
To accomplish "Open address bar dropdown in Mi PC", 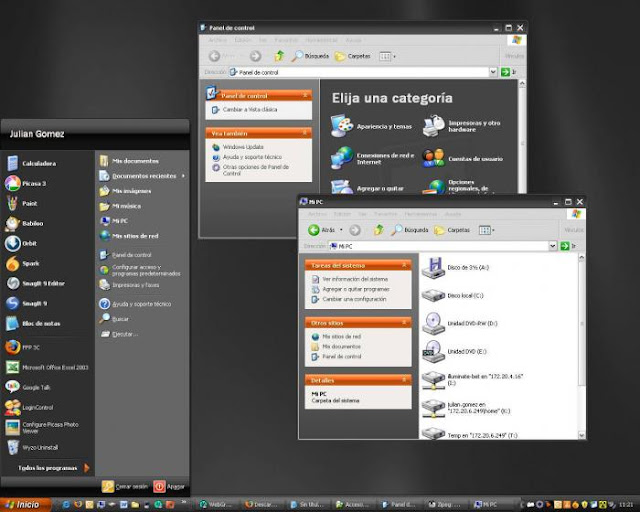I will click(553, 246).
